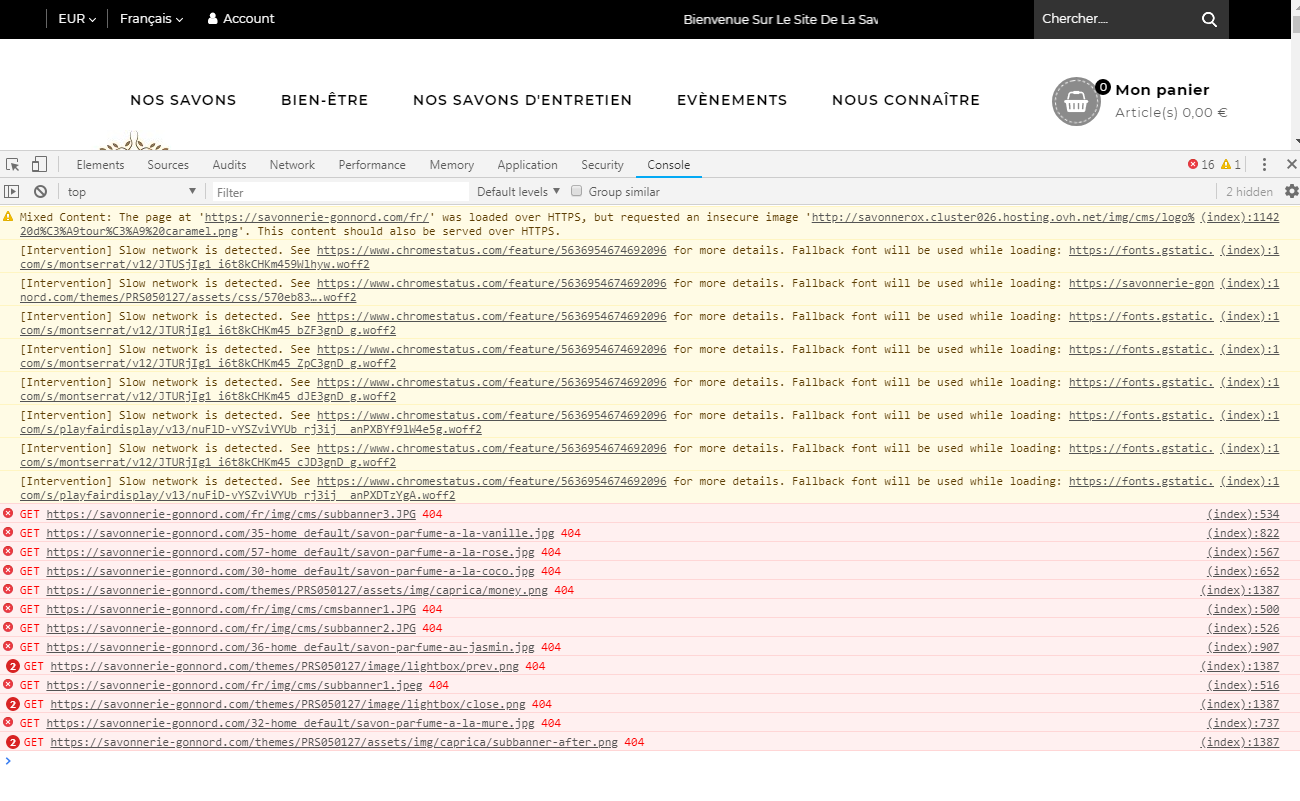Follow the subbanner3.JPG 404 URL link
1300x801 pixels.
pyautogui.click(x=231, y=514)
